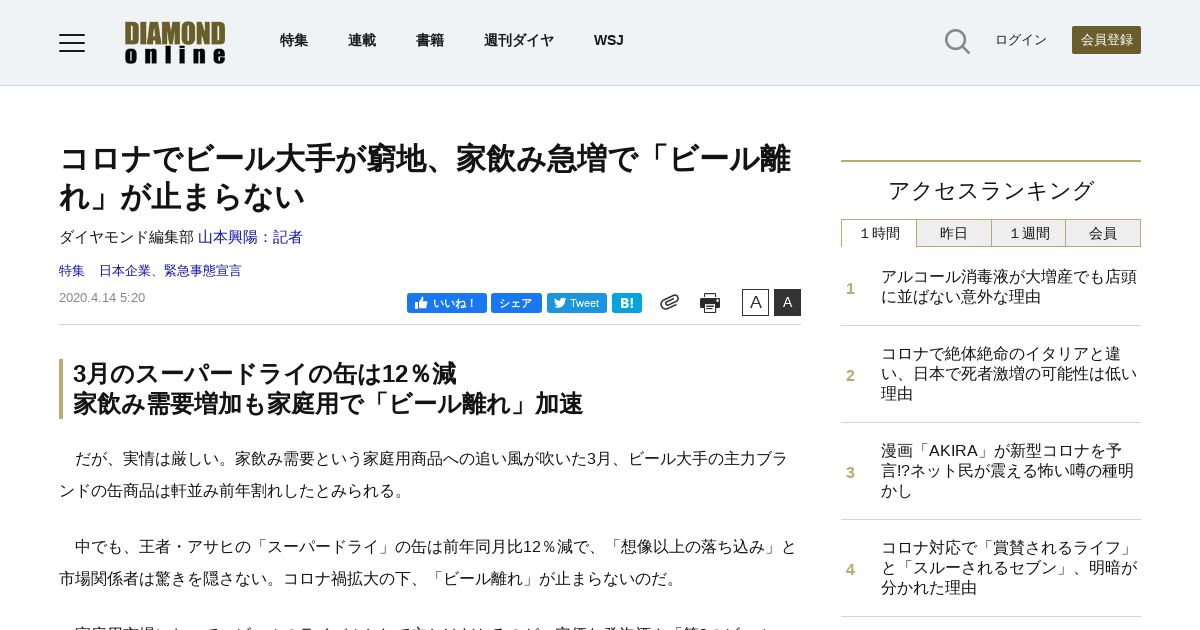Image resolution: width=1200 pixels, height=630 pixels.
Task: Click the subheading 3月のスーパードライの缶は12％減
Action: tap(264, 374)
